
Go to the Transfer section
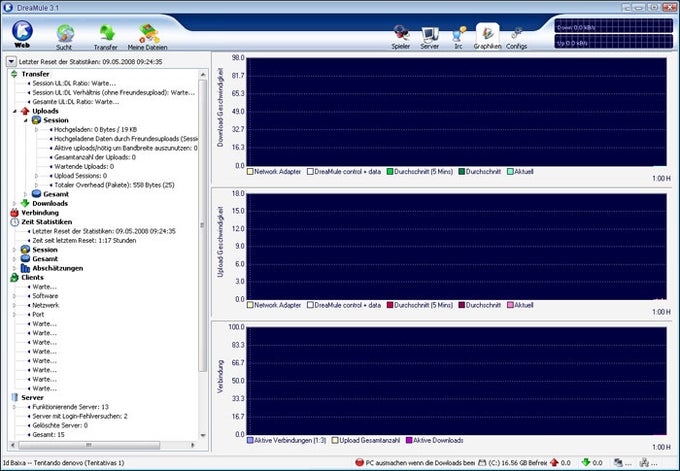coord(106,37)
